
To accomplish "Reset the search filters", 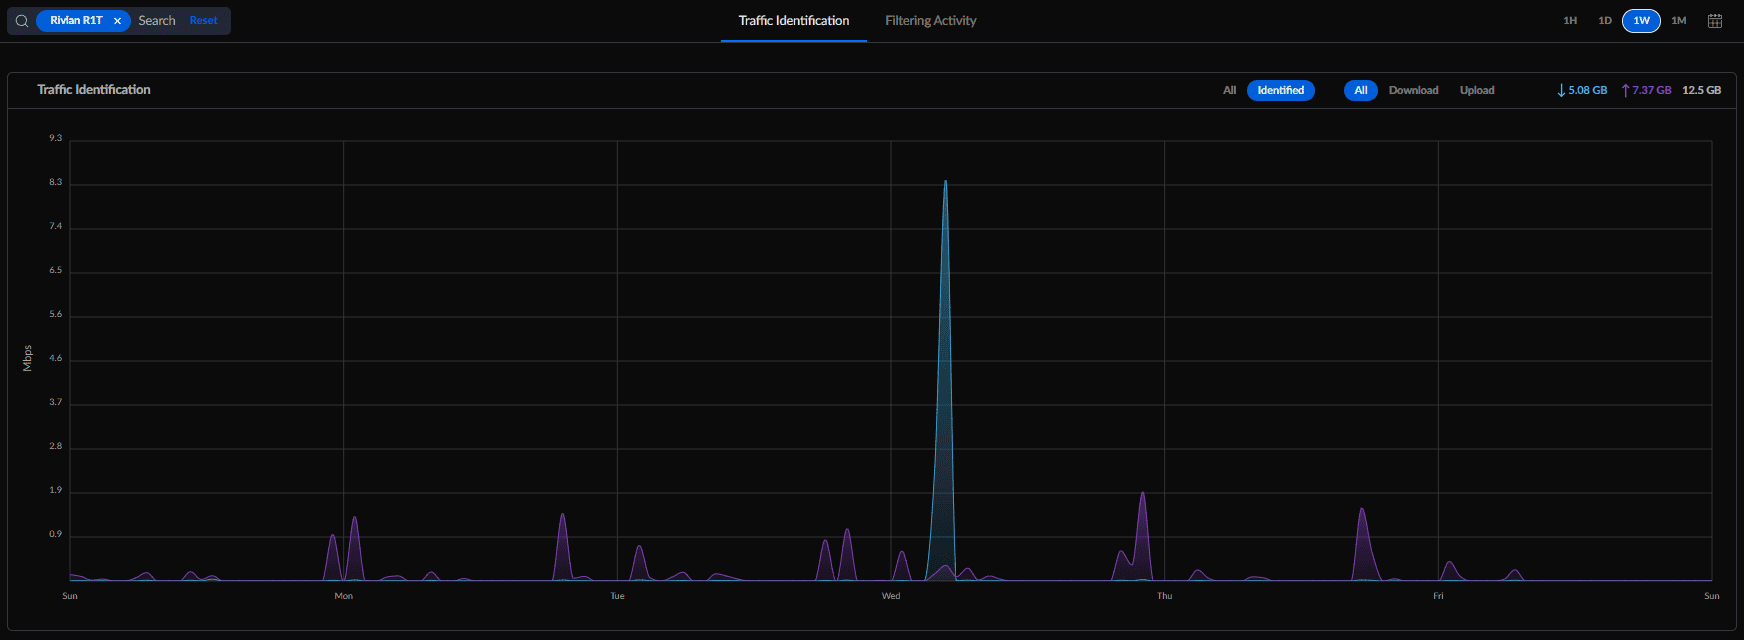I will coord(203,21).
